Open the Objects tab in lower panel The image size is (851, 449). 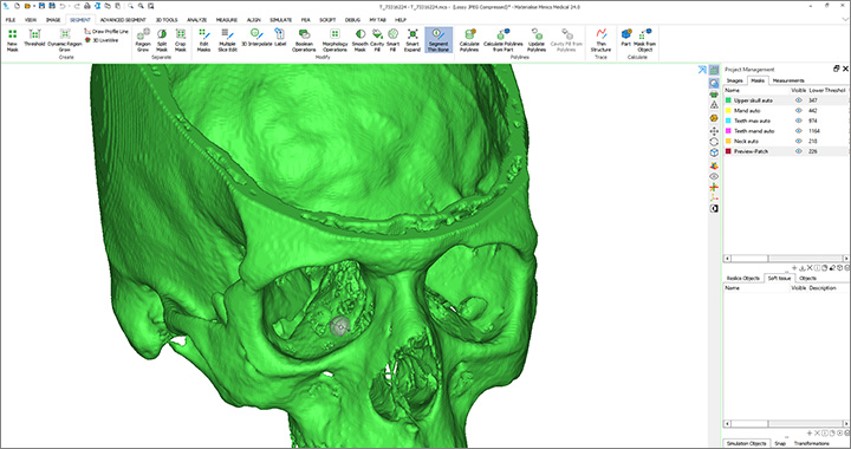click(808, 278)
